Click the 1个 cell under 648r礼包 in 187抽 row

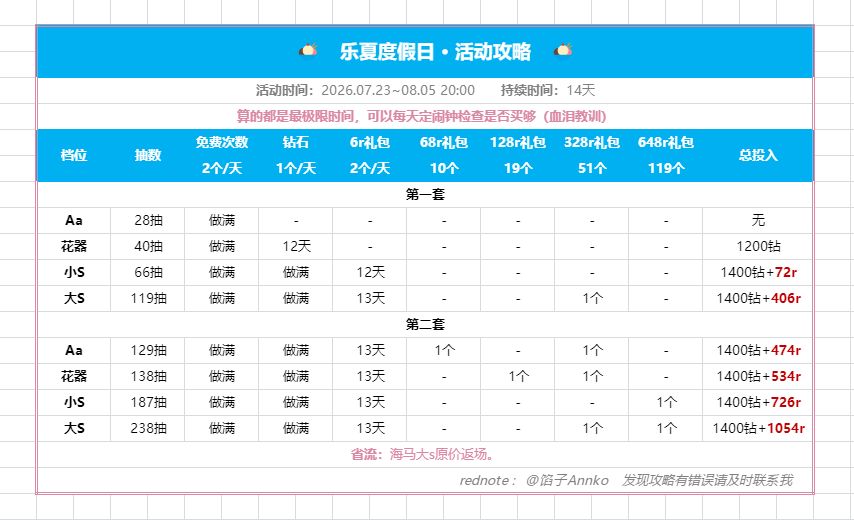click(666, 402)
